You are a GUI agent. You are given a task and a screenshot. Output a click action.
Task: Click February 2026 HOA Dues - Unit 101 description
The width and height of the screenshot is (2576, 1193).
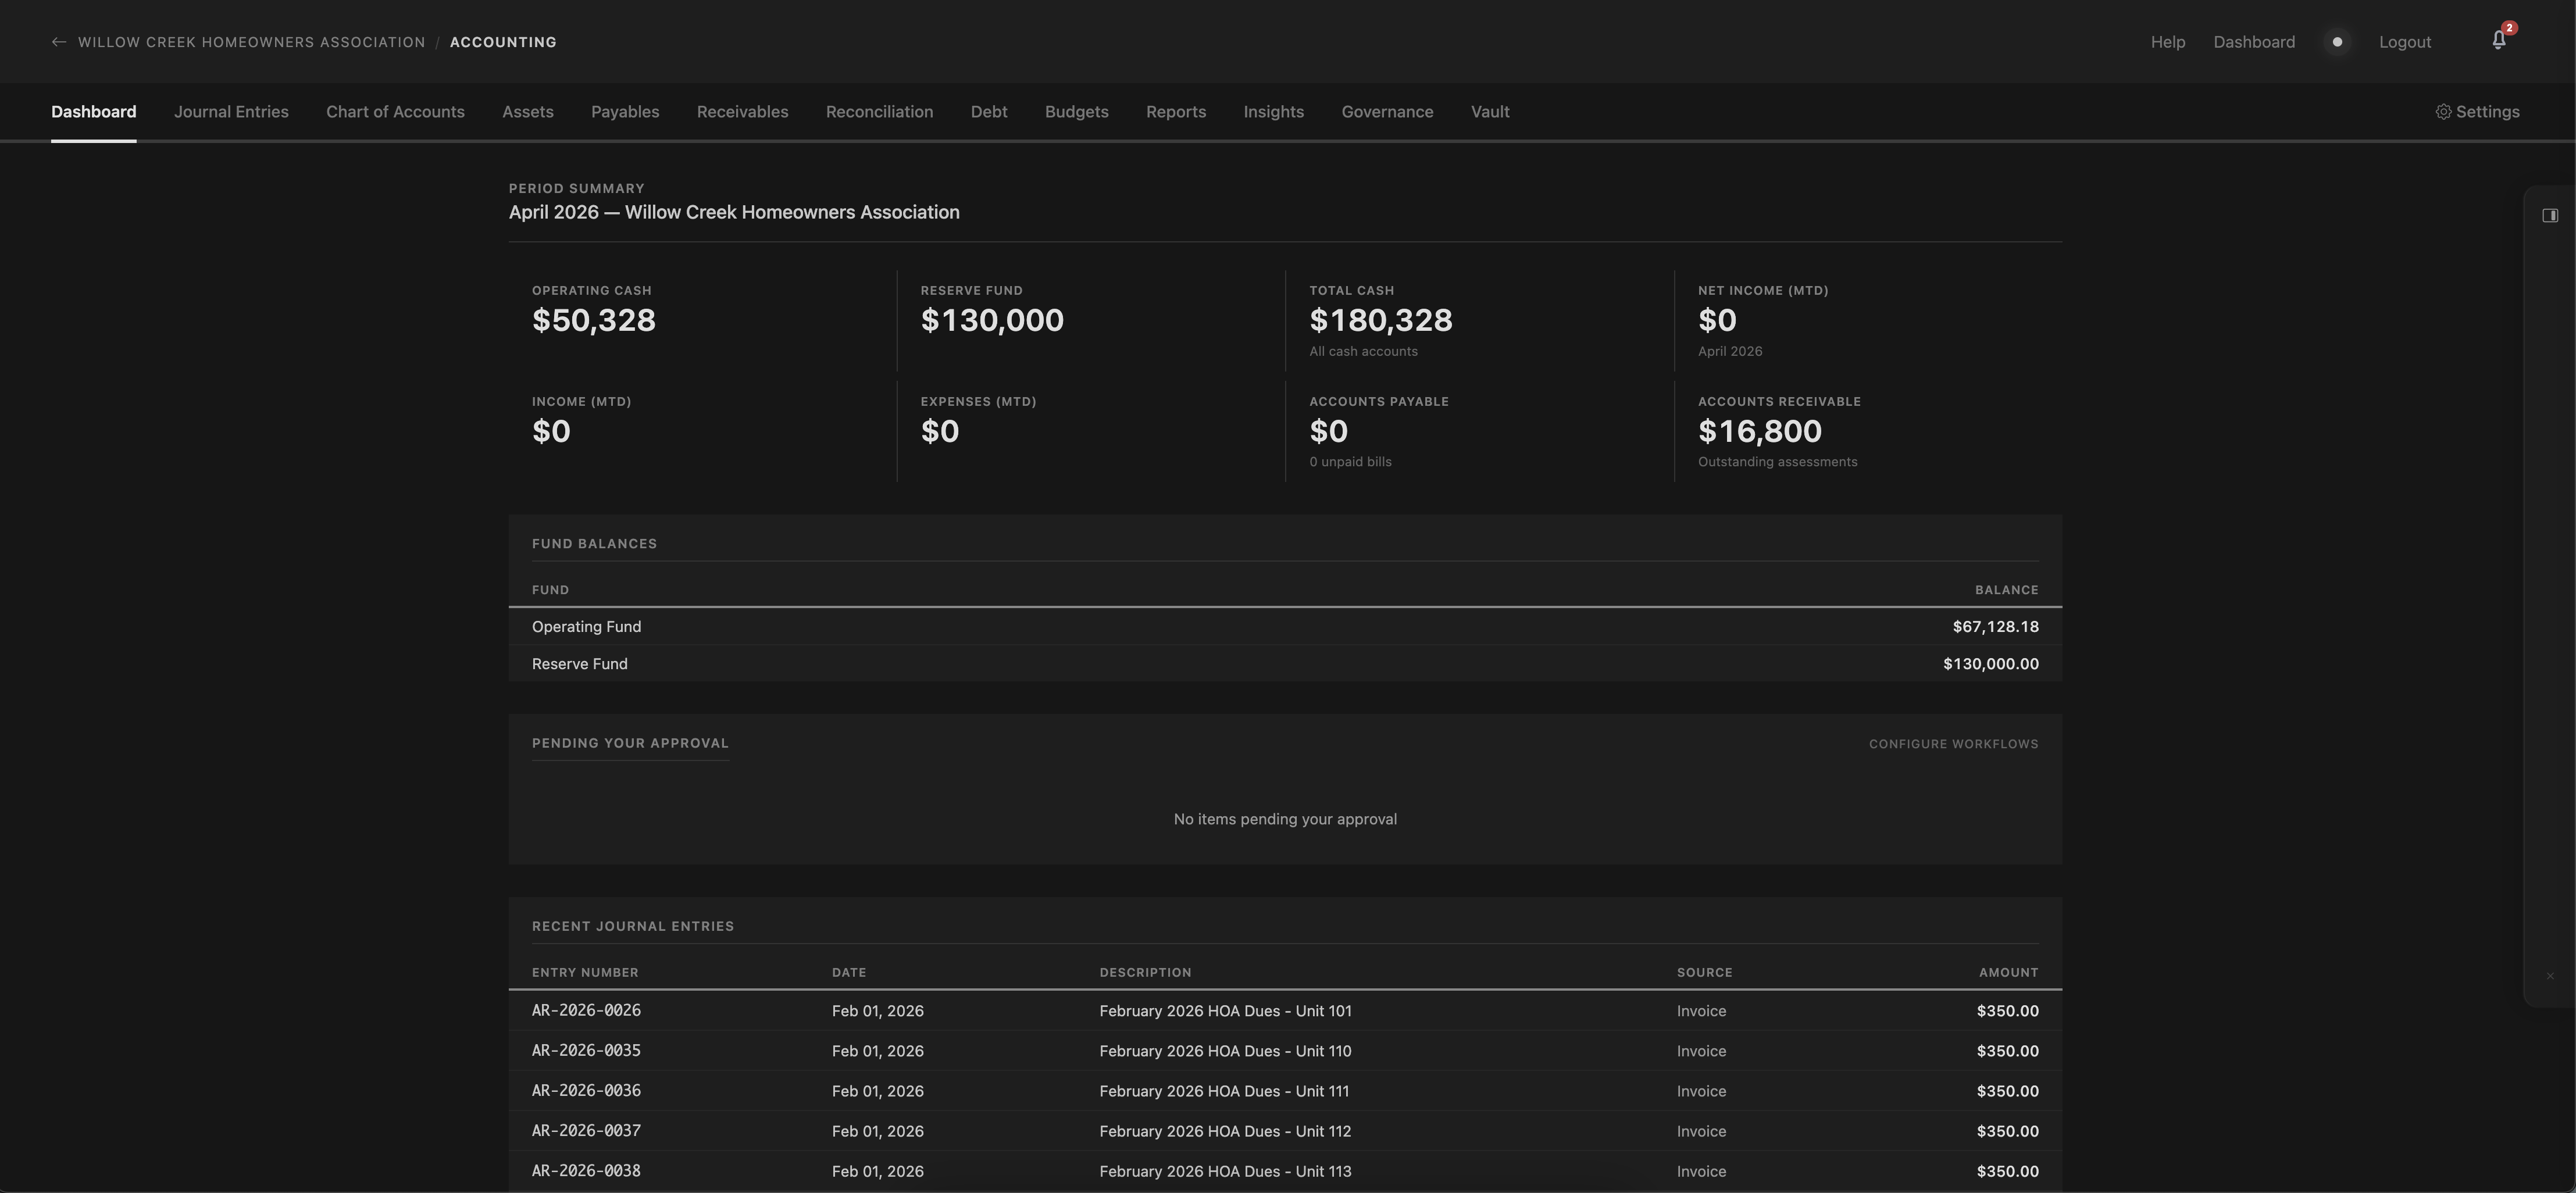[1225, 1011]
